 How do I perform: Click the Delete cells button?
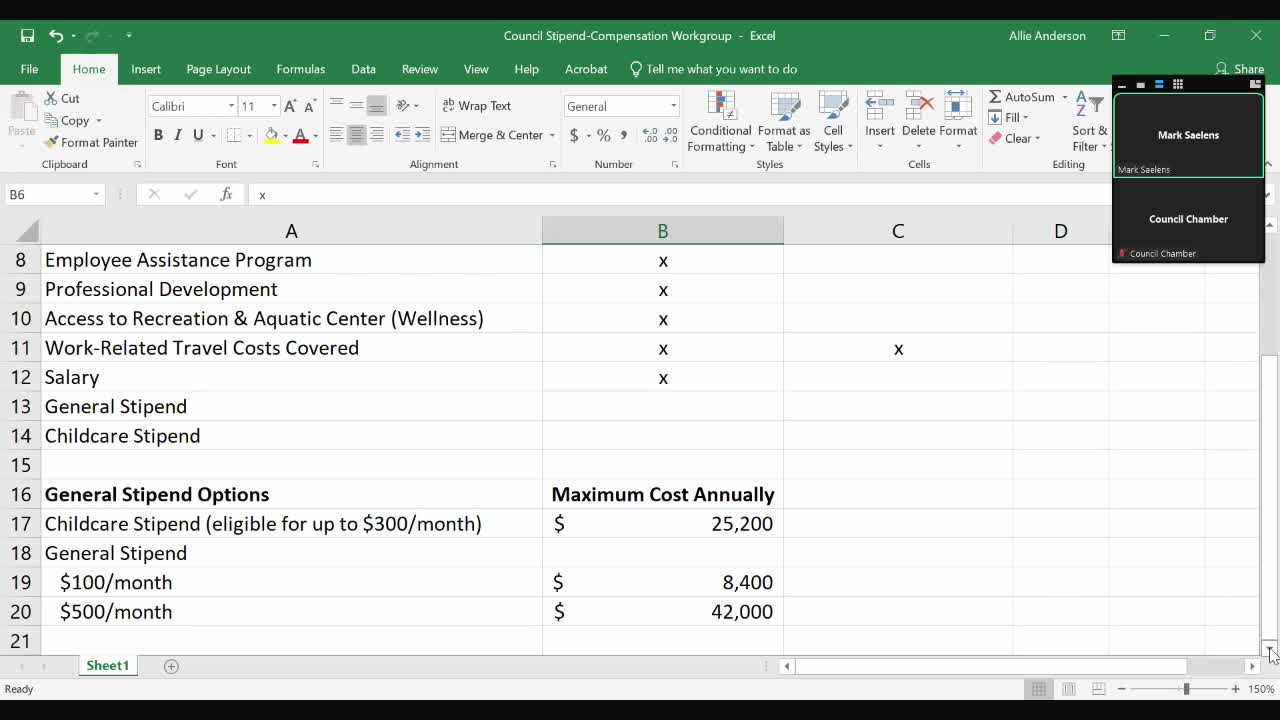coord(918,122)
